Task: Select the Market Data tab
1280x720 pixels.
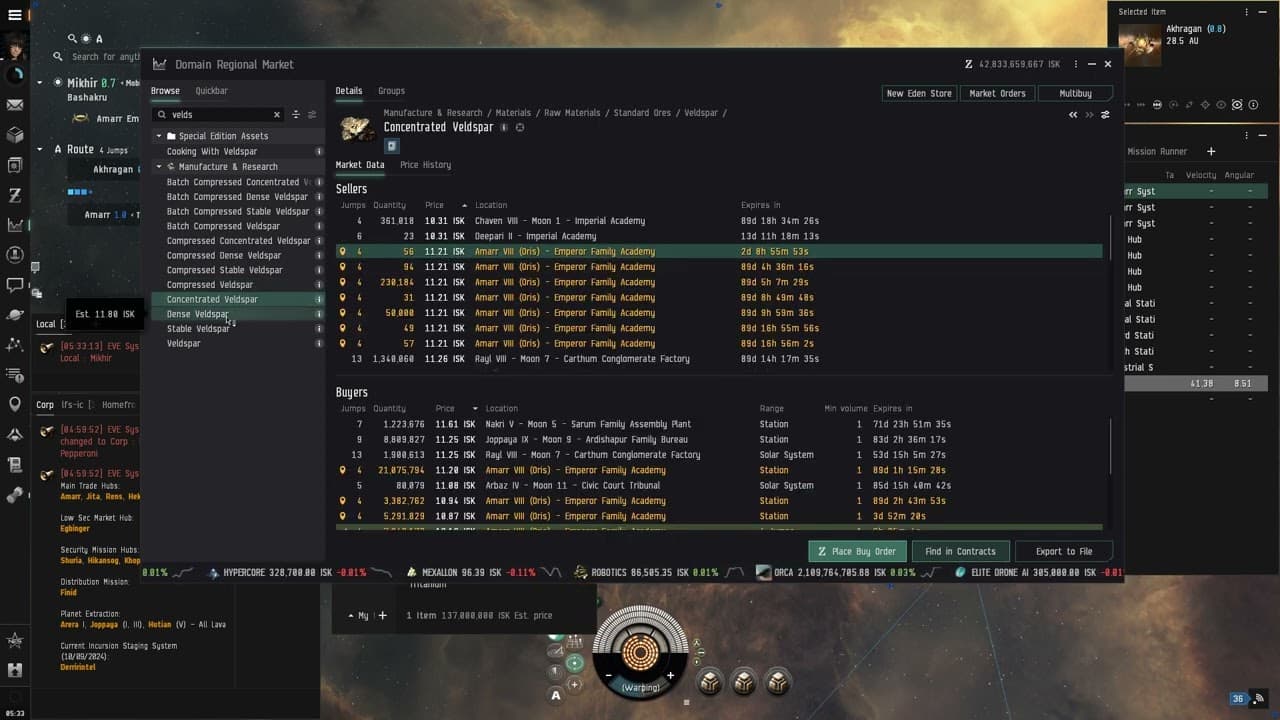Action: [x=360, y=165]
